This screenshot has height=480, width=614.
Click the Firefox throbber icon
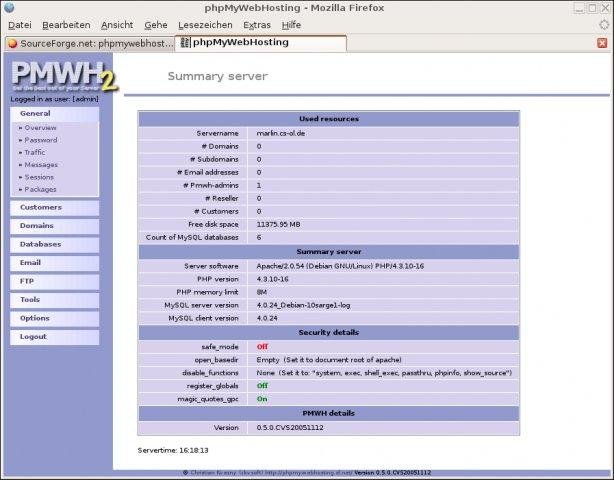[604, 25]
